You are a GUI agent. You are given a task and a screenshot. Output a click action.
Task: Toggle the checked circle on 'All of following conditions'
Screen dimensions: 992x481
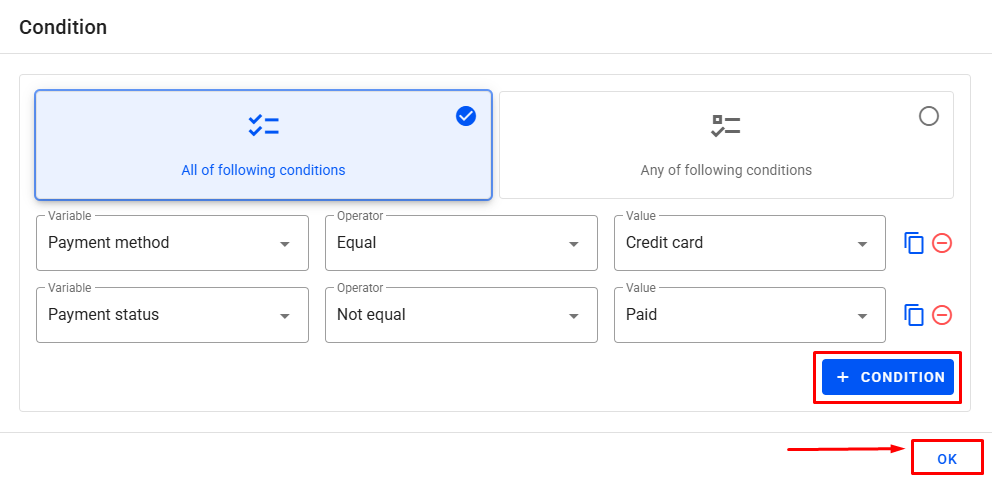tap(466, 116)
